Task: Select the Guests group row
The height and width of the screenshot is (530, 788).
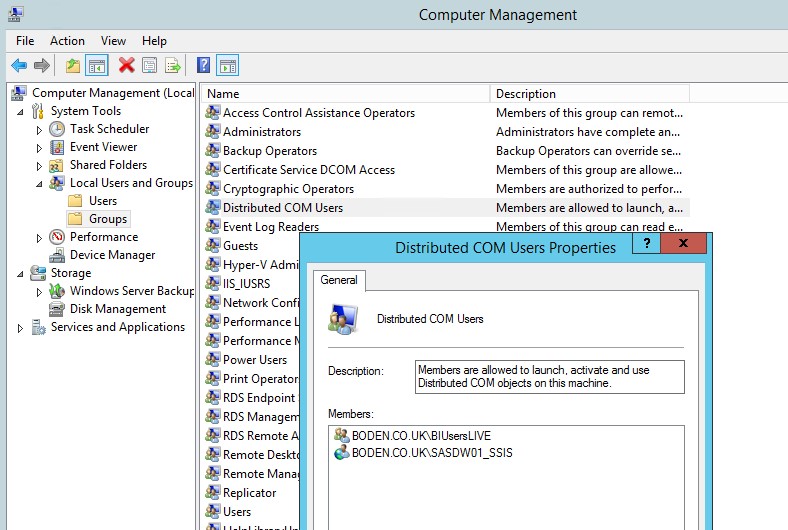Action: pos(240,246)
